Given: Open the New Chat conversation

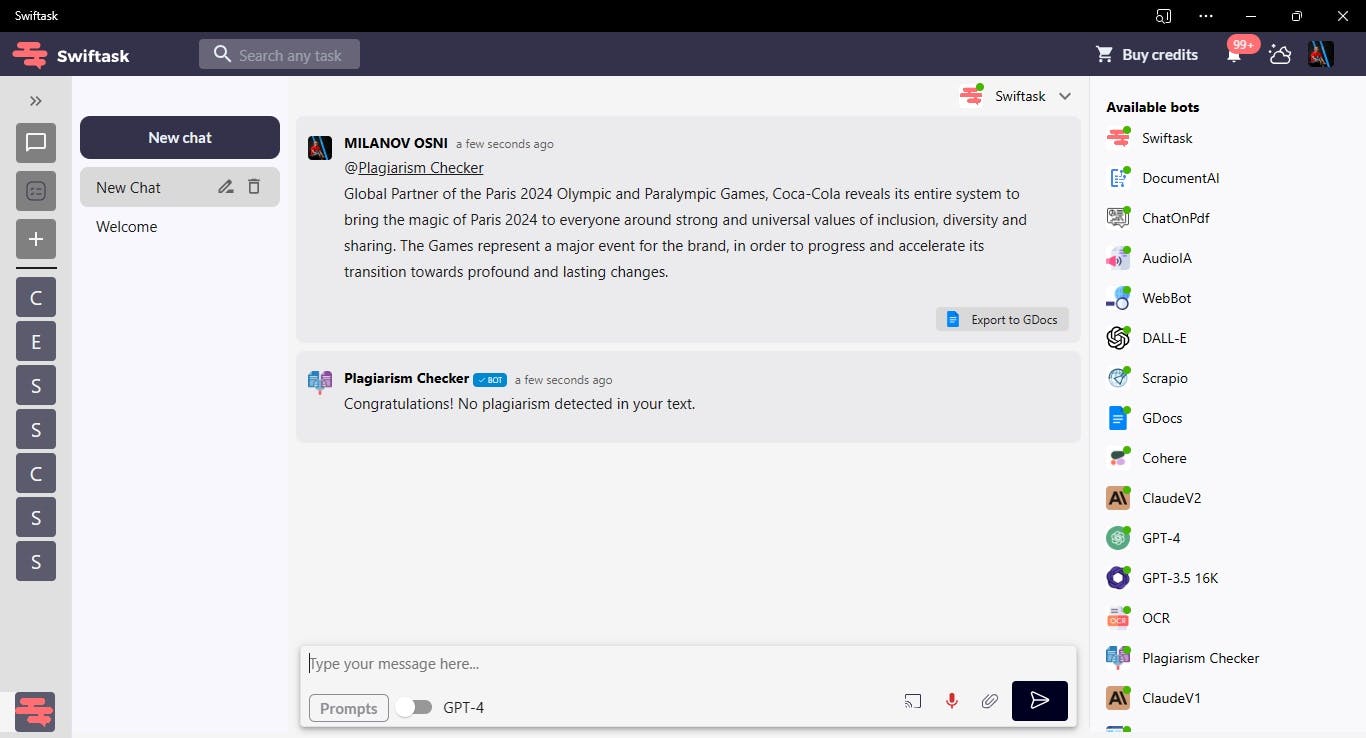Looking at the screenshot, I should [180, 187].
